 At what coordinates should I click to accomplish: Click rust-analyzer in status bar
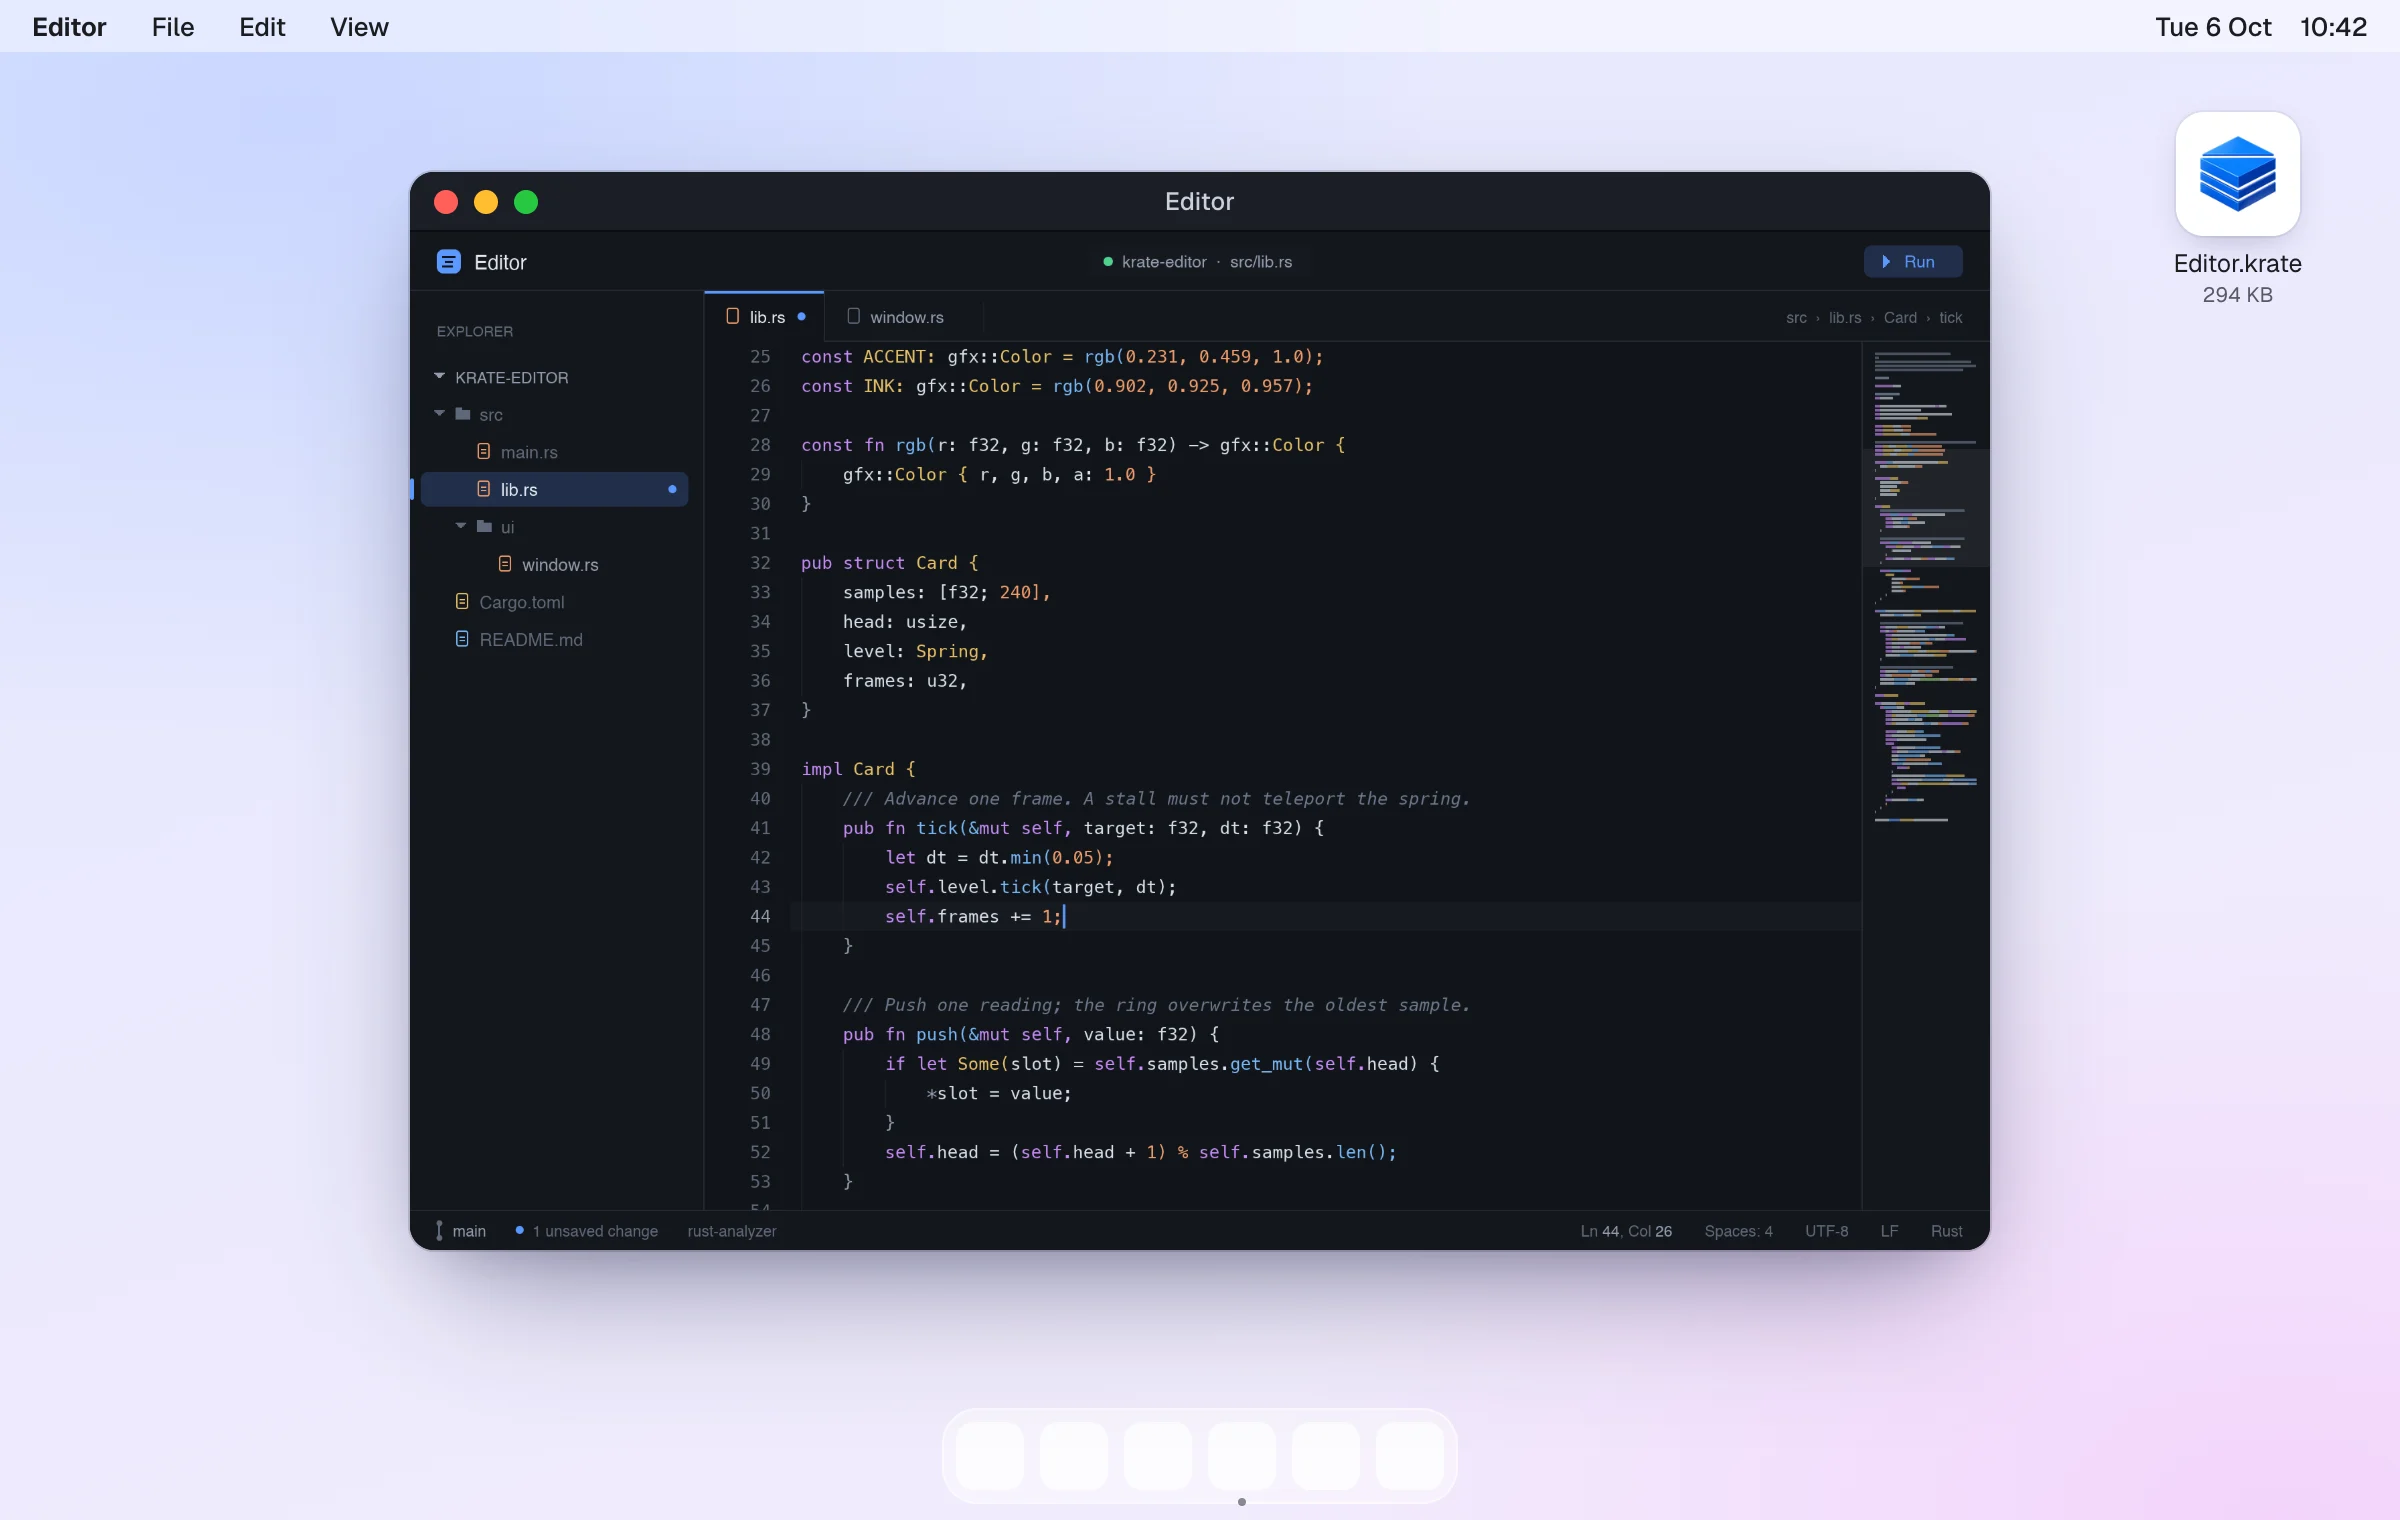732,1231
